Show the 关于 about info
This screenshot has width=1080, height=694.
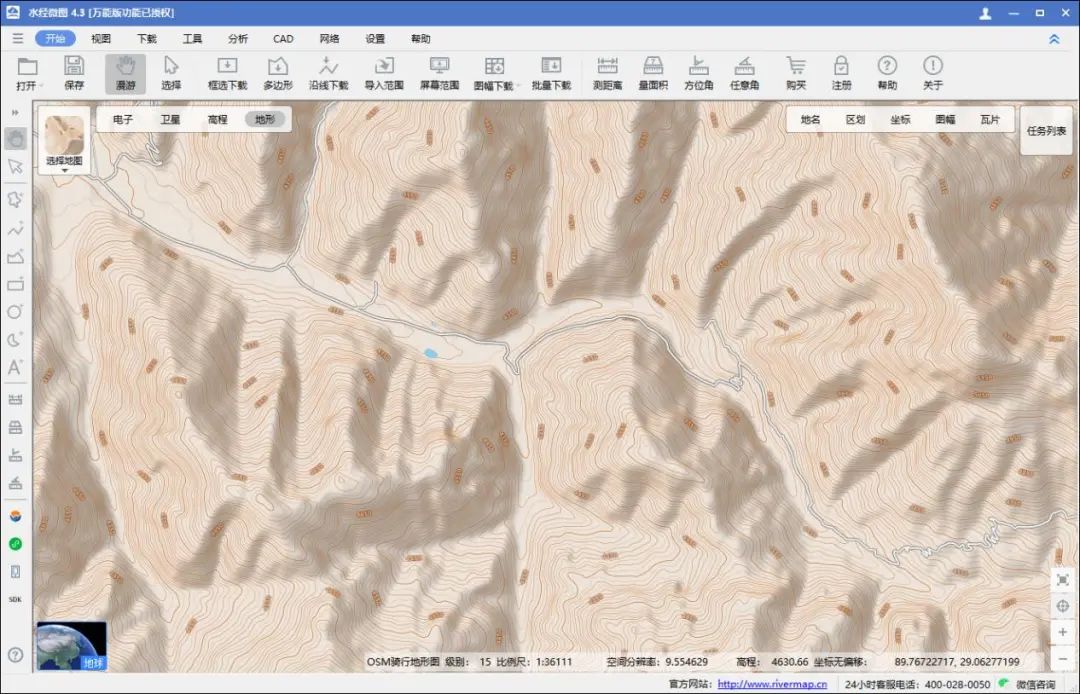(933, 74)
